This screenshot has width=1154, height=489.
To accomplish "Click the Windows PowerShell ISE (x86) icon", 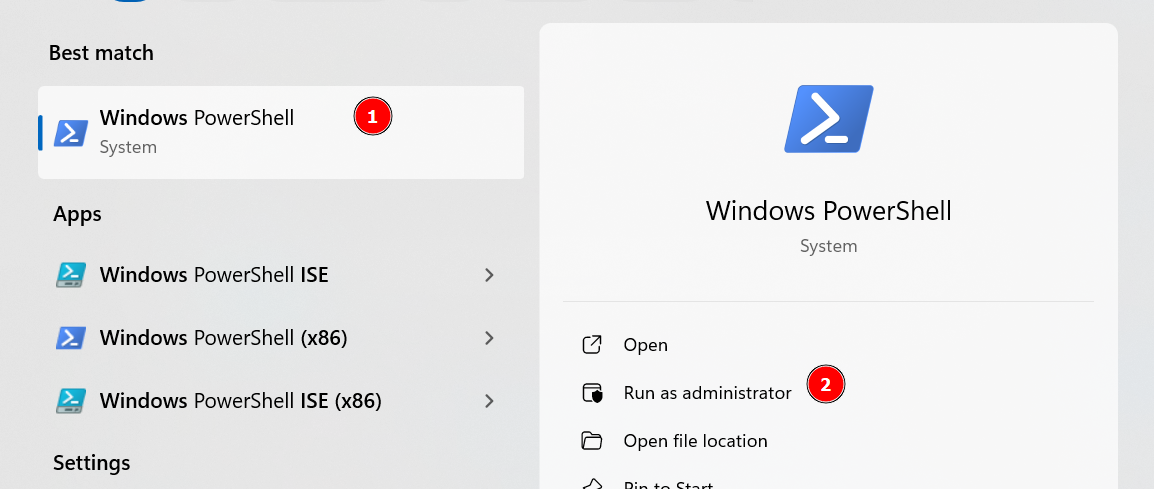I will [x=71, y=401].
